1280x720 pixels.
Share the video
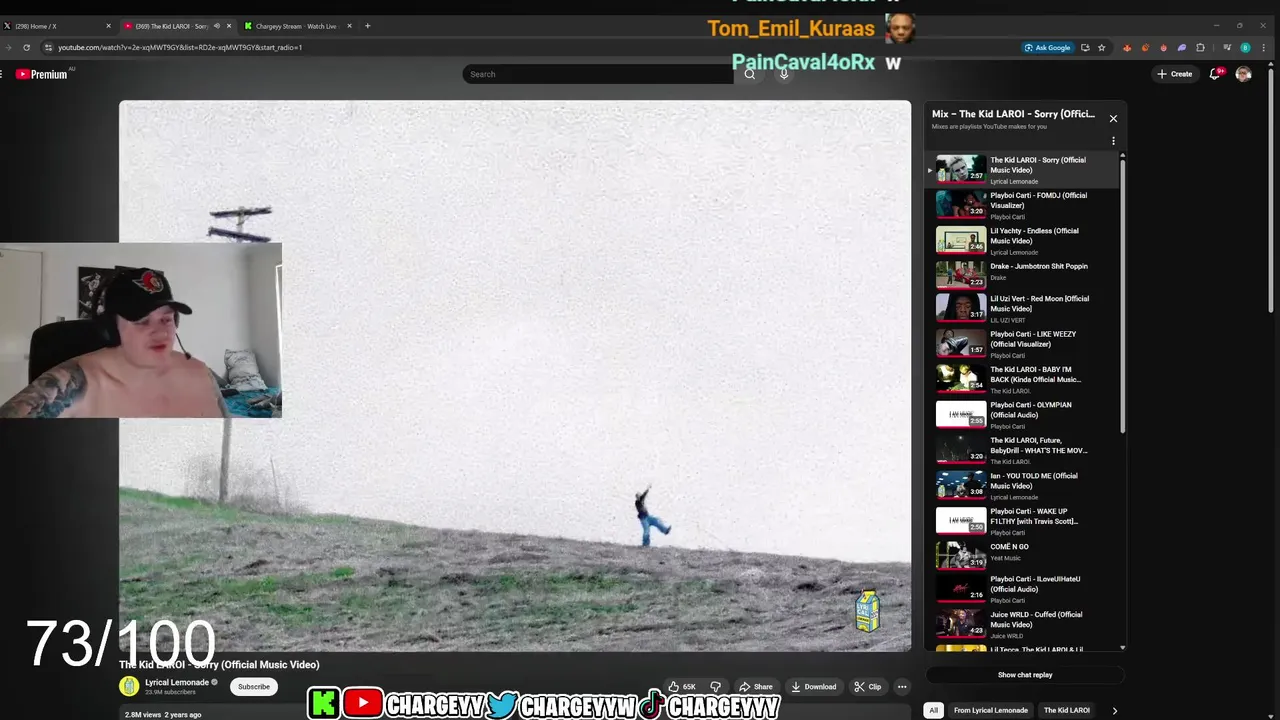pyautogui.click(x=756, y=687)
